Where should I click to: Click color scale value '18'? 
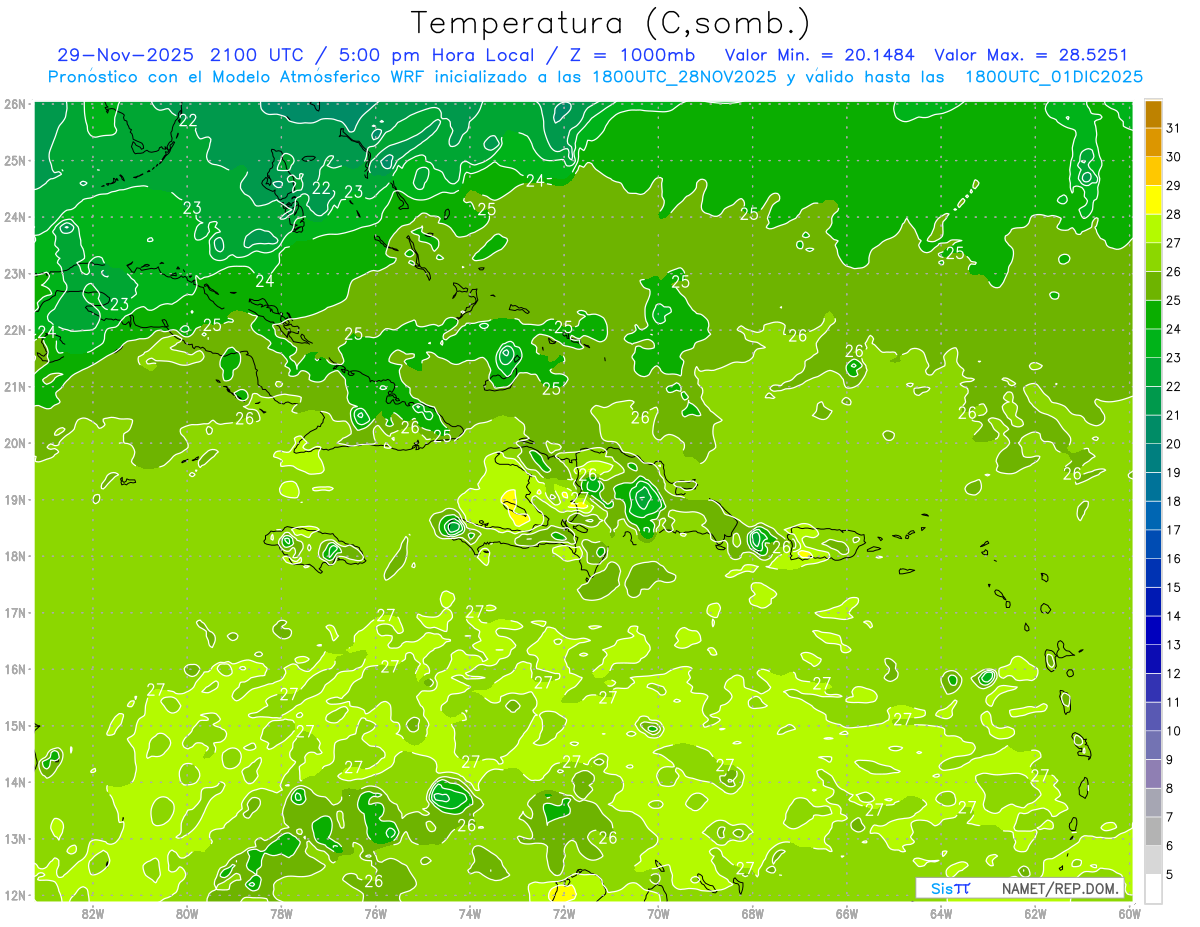pos(1174,501)
